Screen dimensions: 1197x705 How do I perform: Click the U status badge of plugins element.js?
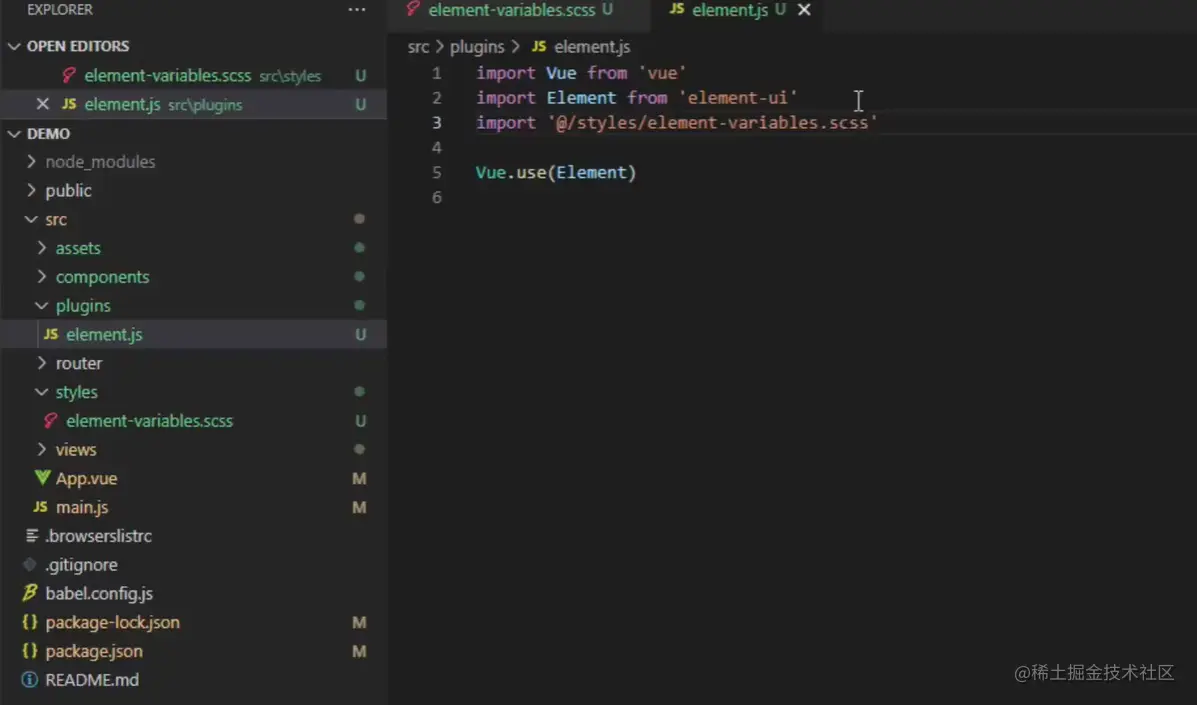(360, 334)
